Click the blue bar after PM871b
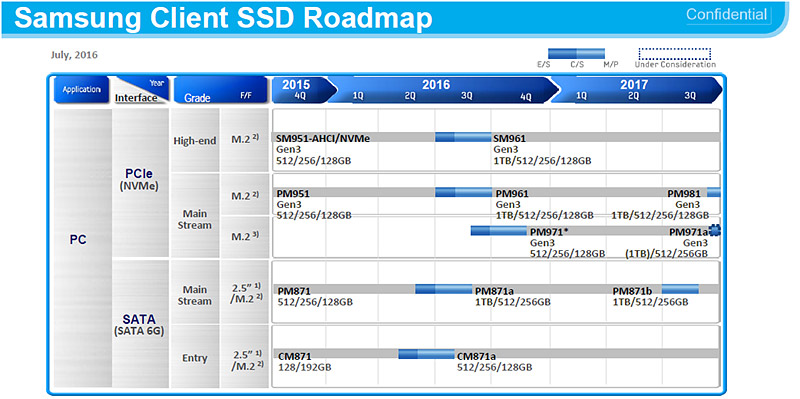800x399 pixels. pyautogui.click(x=680, y=289)
